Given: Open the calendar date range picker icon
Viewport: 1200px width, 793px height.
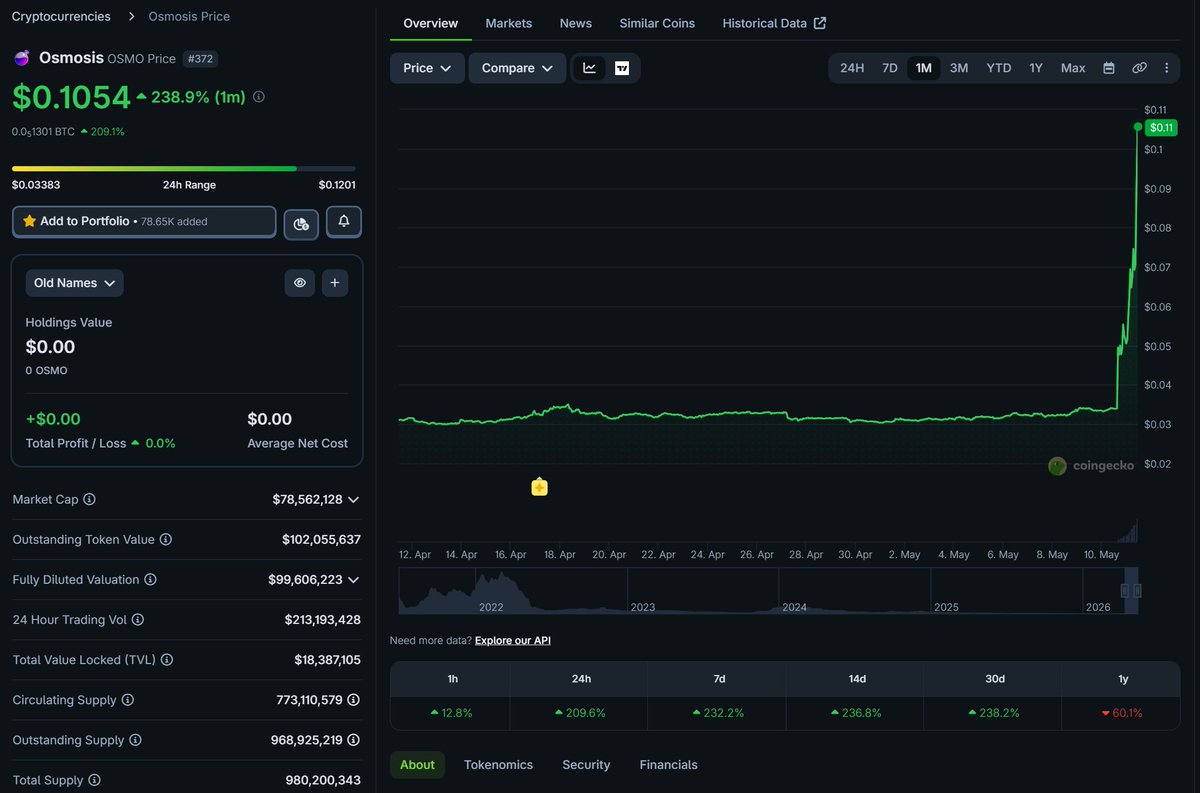Looking at the screenshot, I should (1109, 68).
